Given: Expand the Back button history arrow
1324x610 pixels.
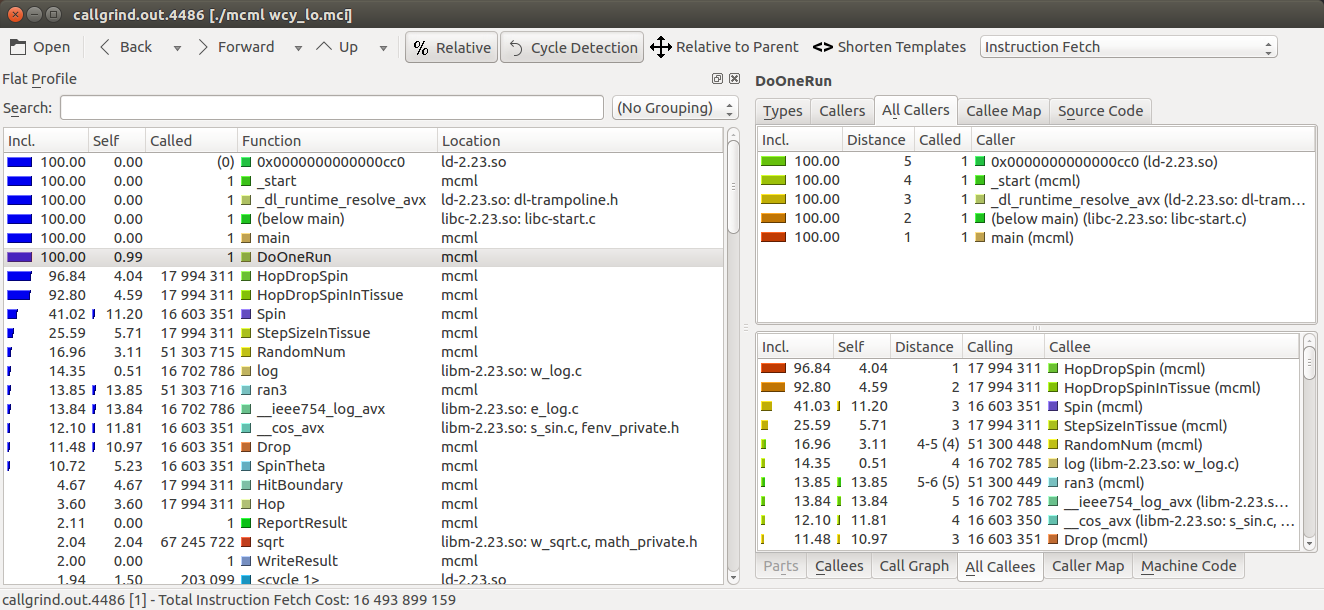Looking at the screenshot, I should [176, 47].
